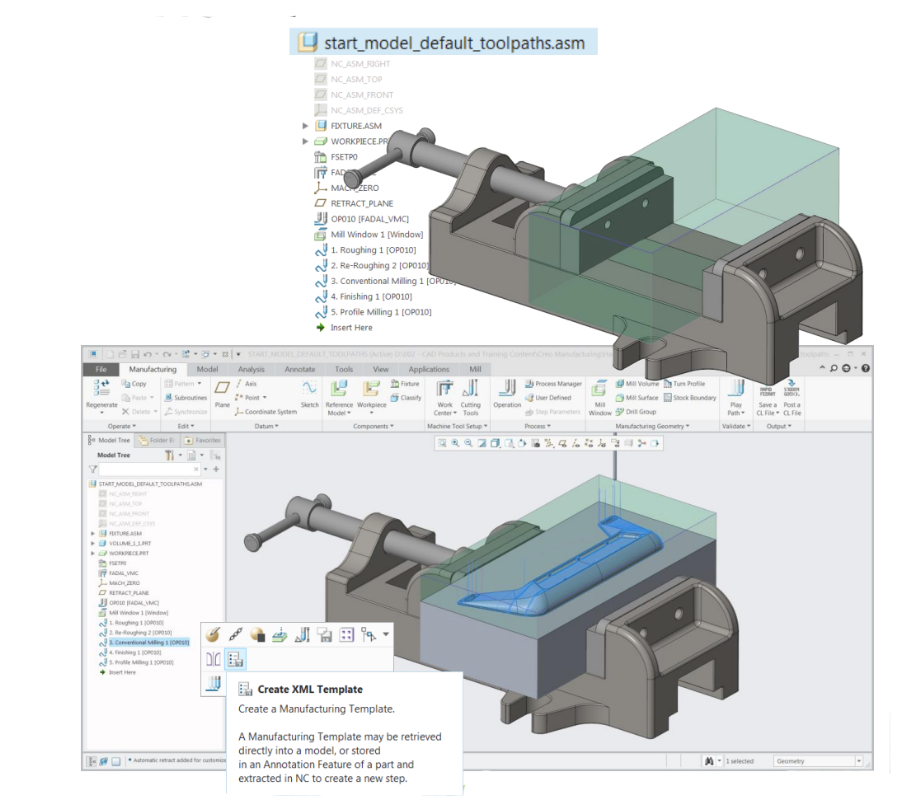Click the Plane datum icon
This screenshot has height=812, width=900.
[222, 388]
